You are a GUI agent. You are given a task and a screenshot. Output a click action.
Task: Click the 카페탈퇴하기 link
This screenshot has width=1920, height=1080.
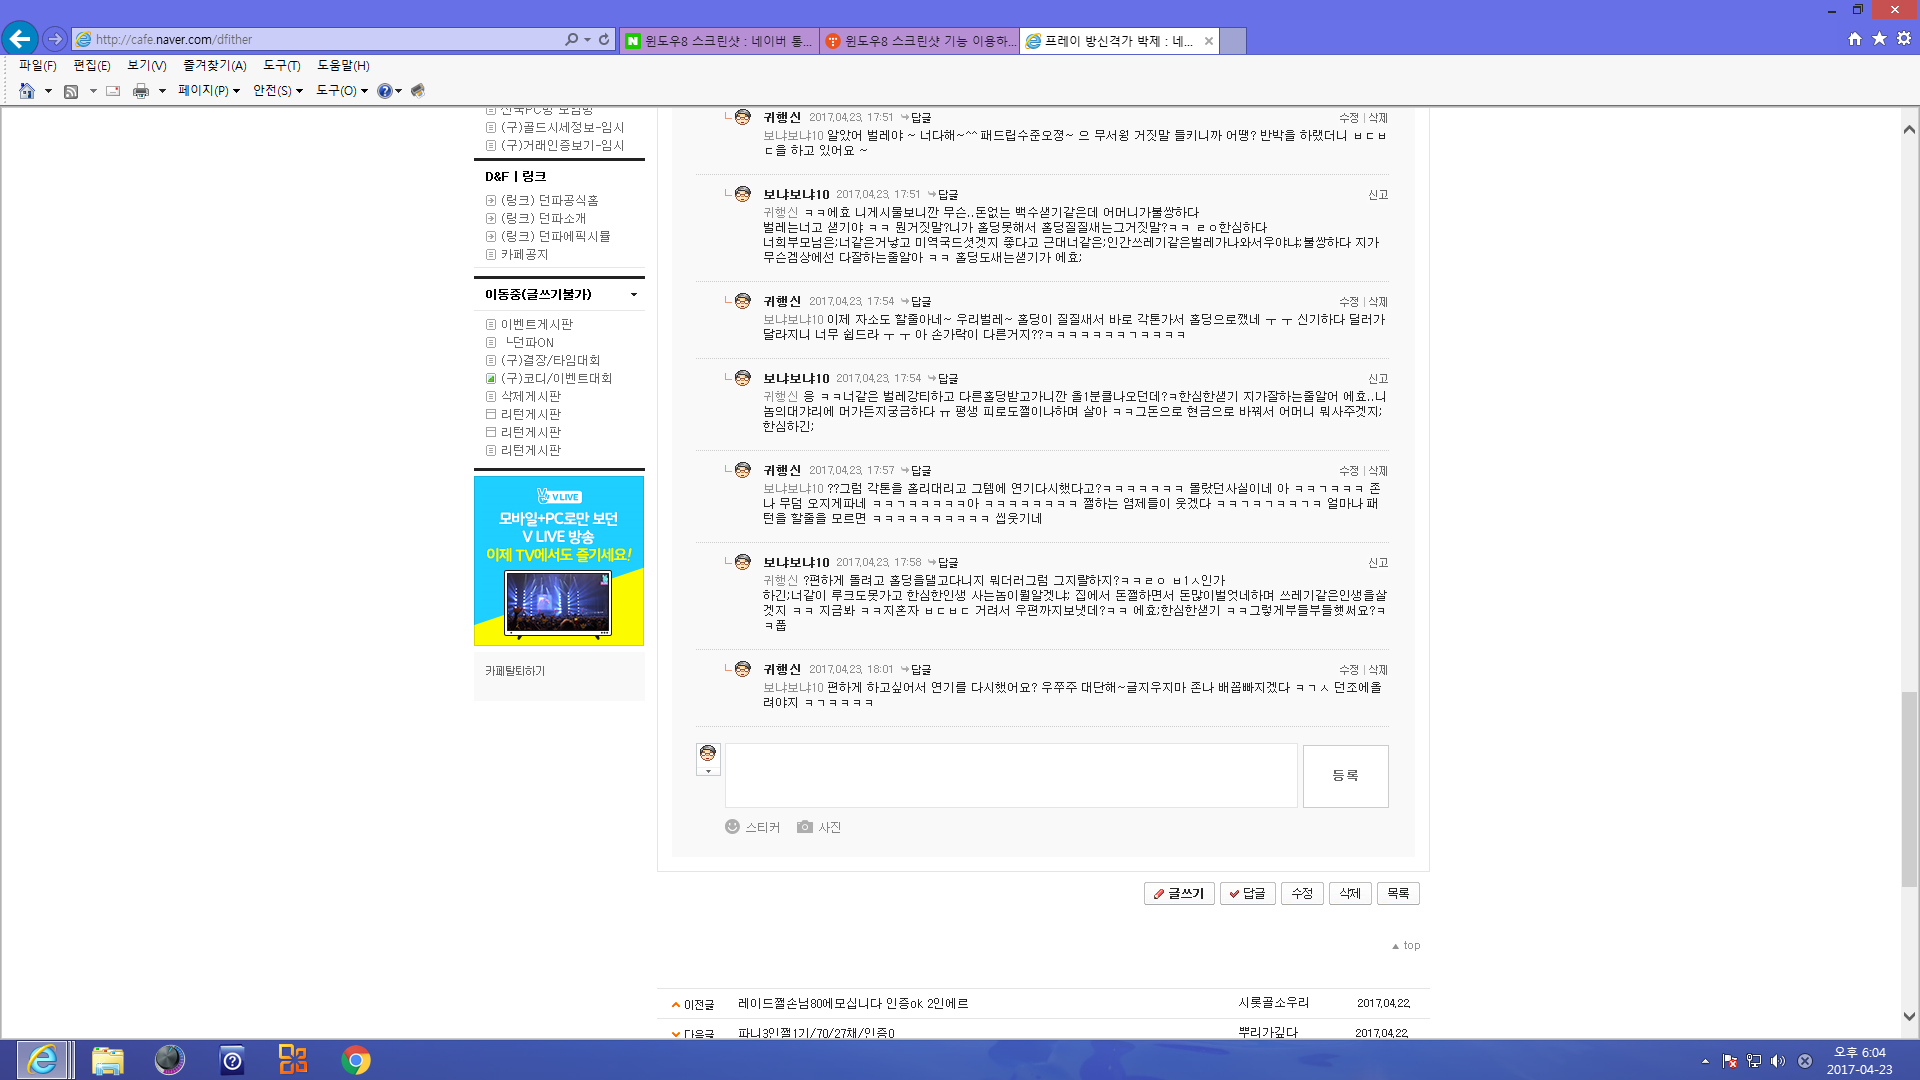click(515, 671)
